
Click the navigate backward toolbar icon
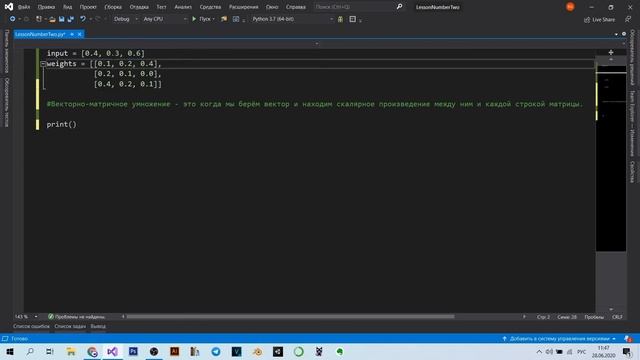coord(12,19)
